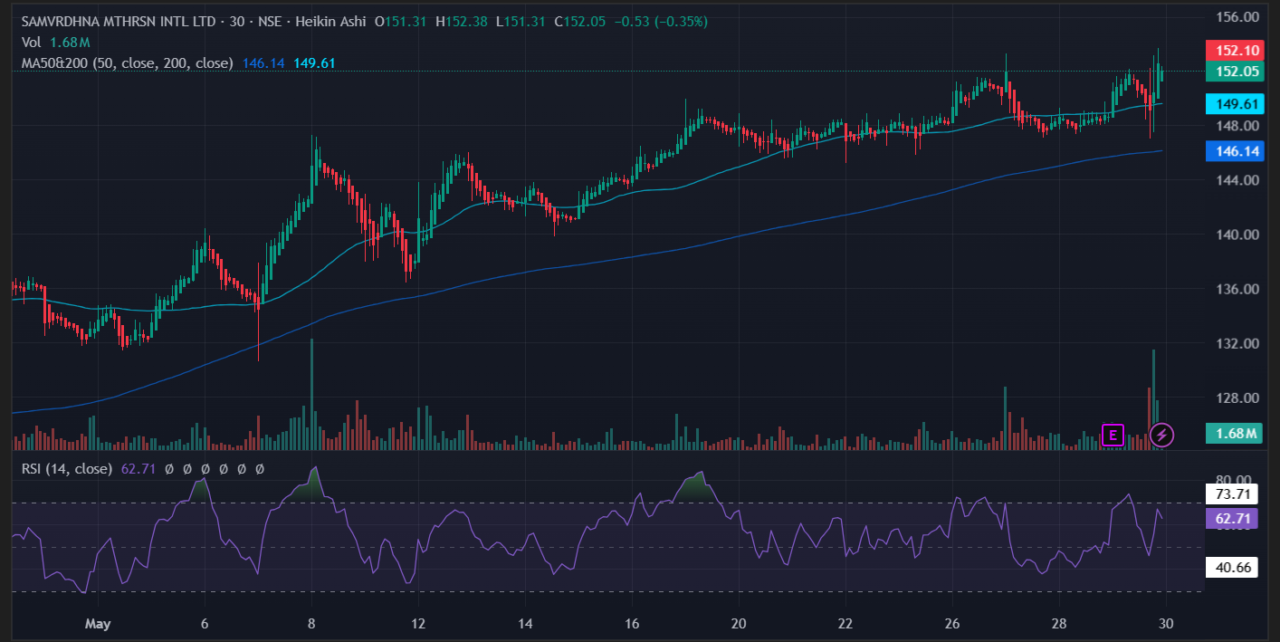Click the '20' date on time axis
This screenshot has height=642, width=1280.
[738, 624]
